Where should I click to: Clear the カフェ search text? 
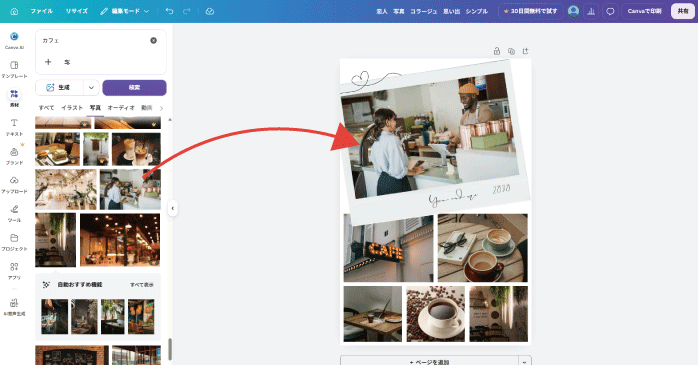tap(154, 41)
